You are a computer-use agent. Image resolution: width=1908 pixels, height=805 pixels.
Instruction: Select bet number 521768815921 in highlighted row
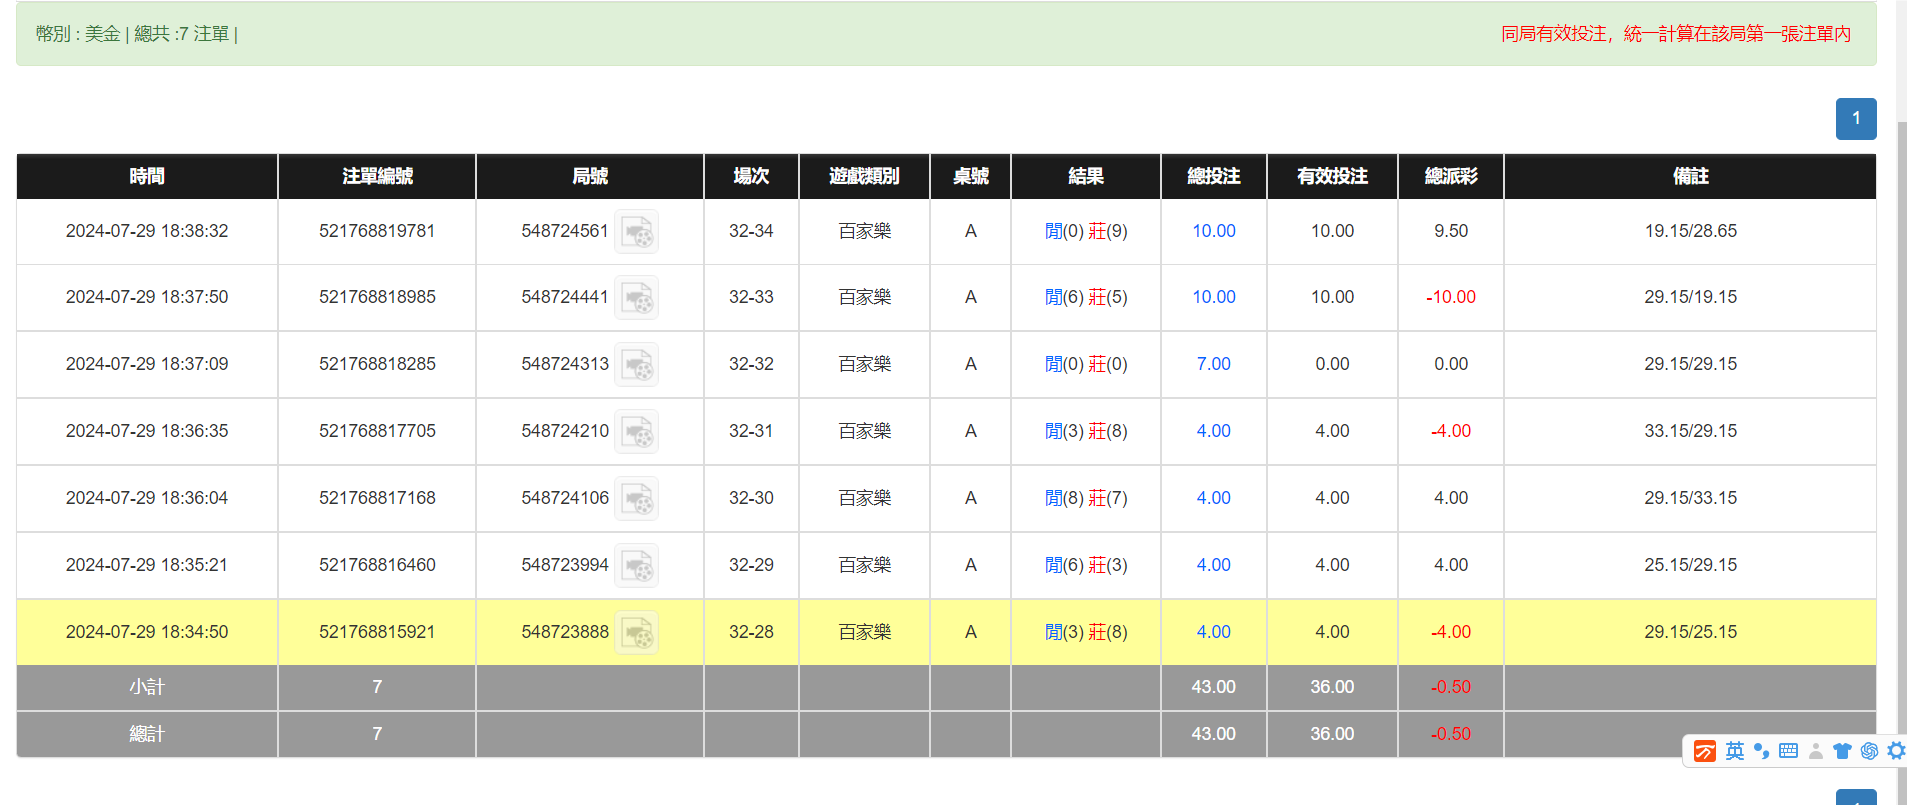[x=377, y=632]
